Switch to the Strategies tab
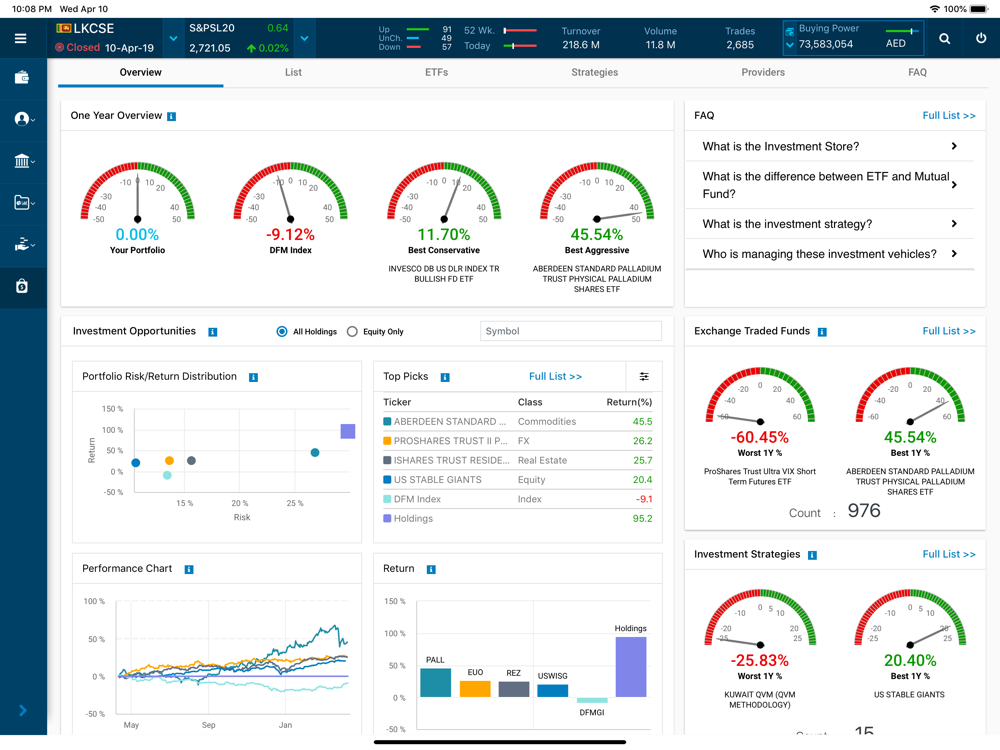The height and width of the screenshot is (750, 1000). (594, 73)
